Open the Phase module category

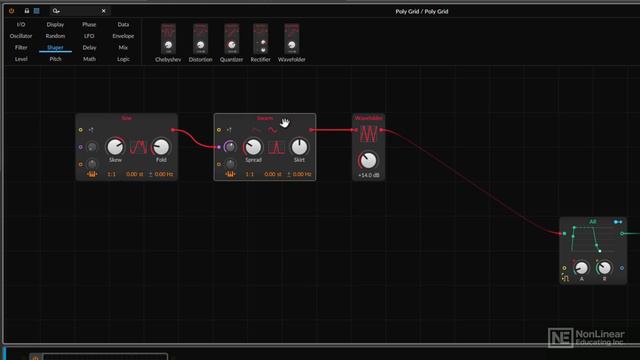coord(89,24)
